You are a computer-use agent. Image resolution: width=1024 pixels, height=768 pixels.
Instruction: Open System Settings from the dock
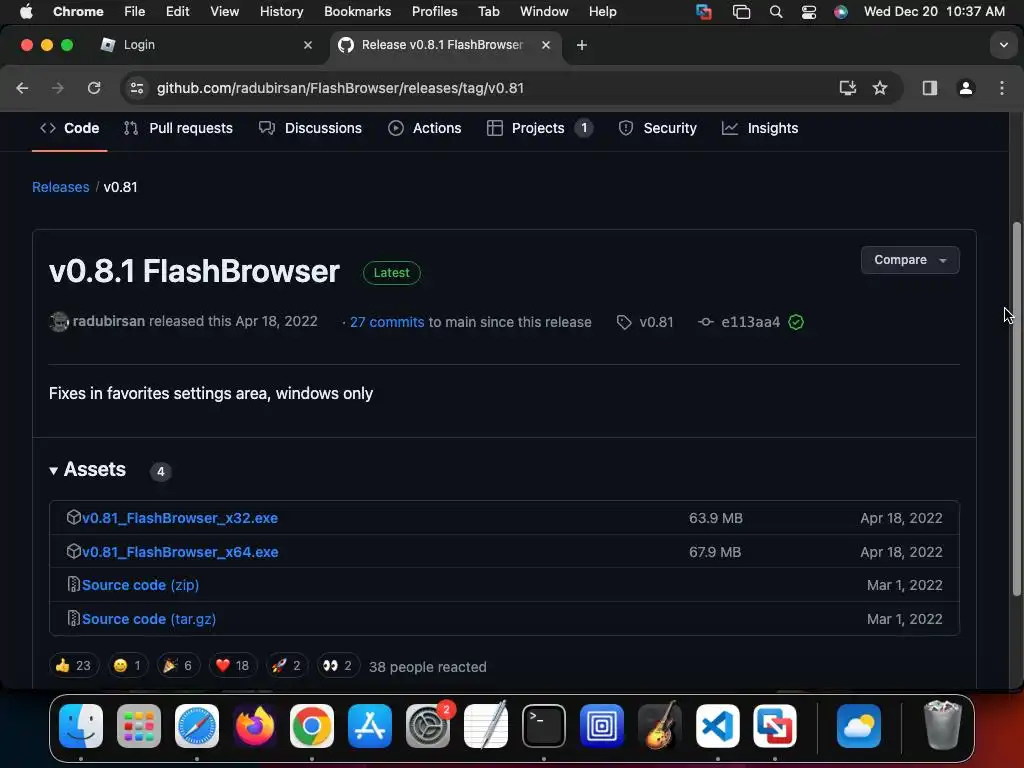click(428, 726)
